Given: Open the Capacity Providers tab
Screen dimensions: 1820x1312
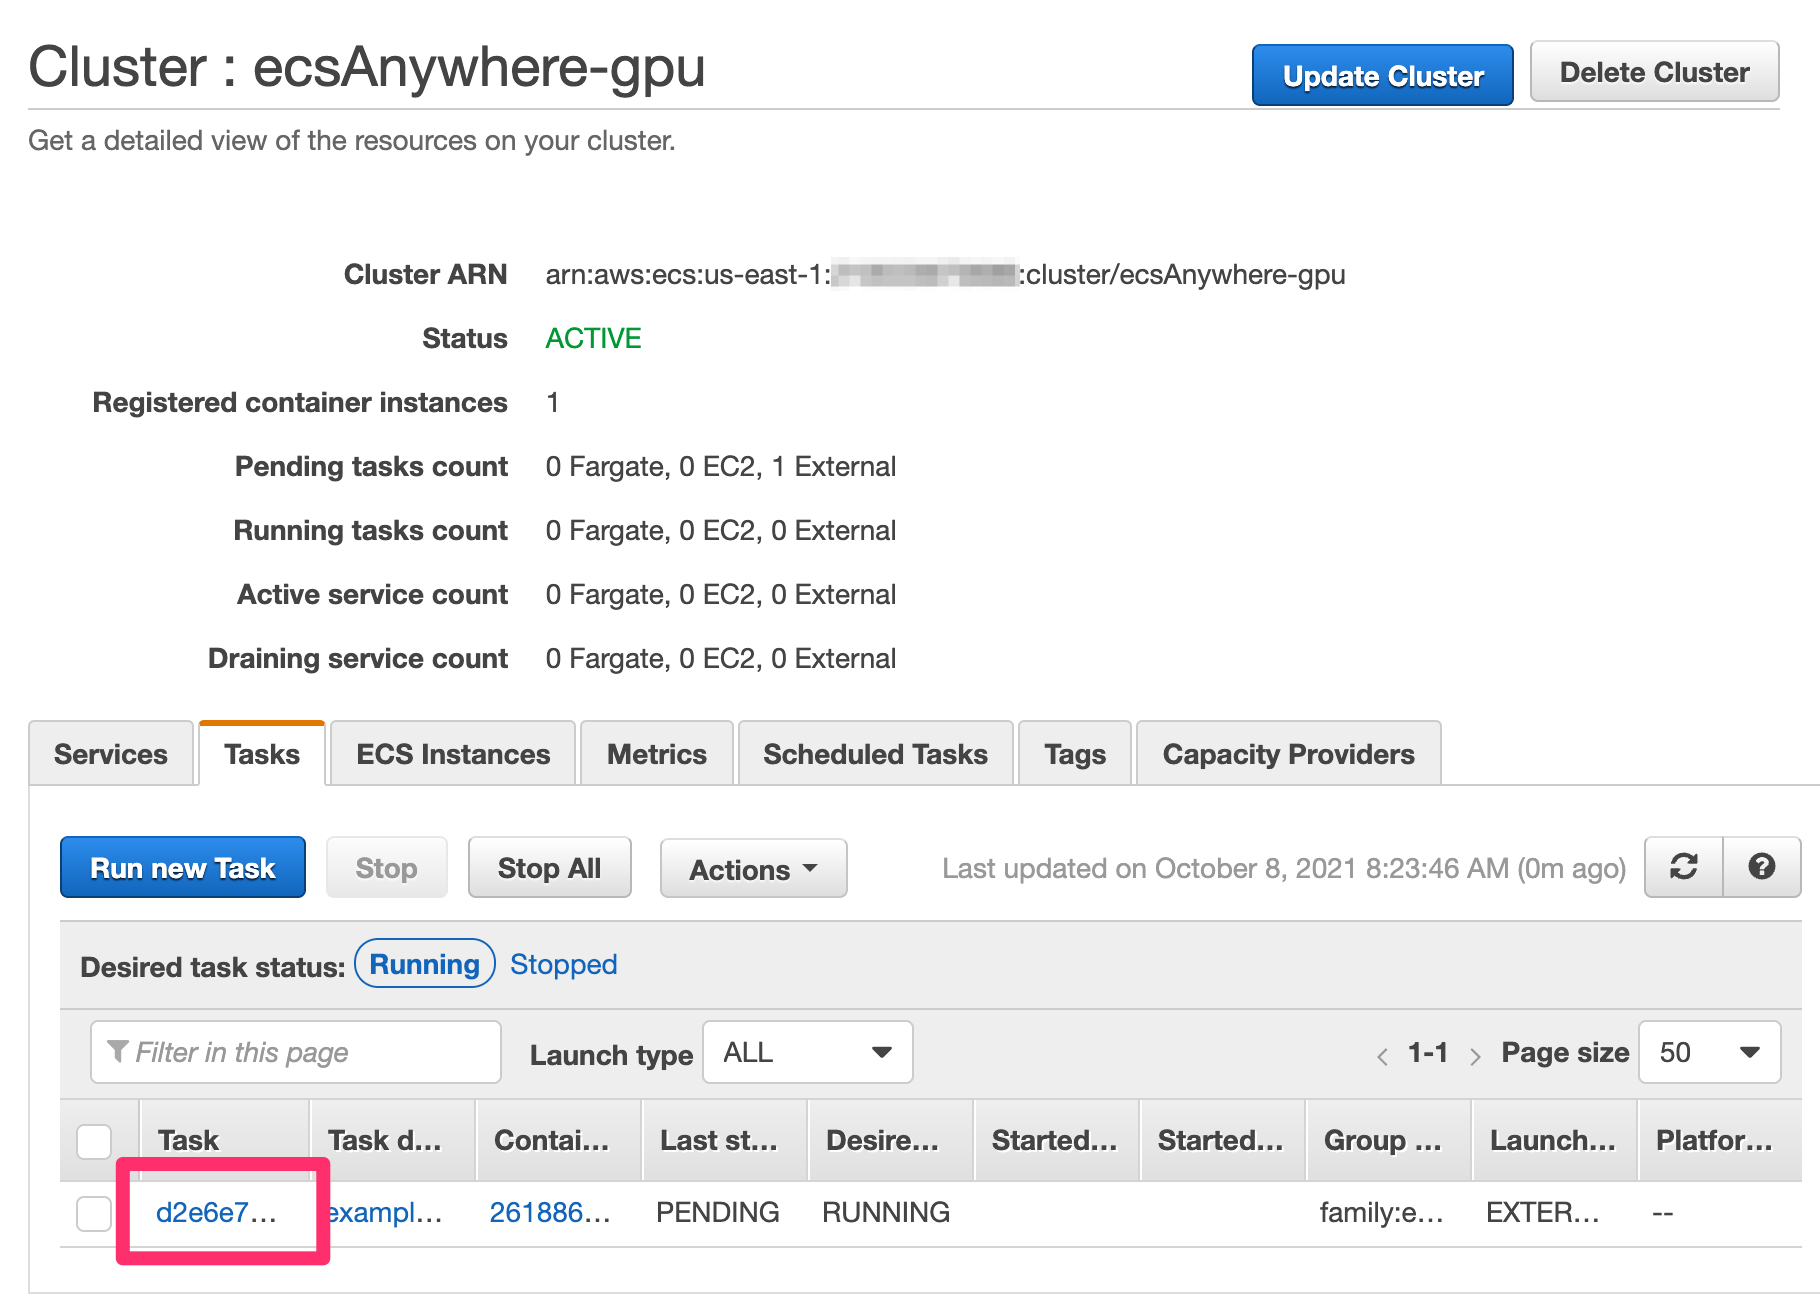Looking at the screenshot, I should click(1288, 753).
